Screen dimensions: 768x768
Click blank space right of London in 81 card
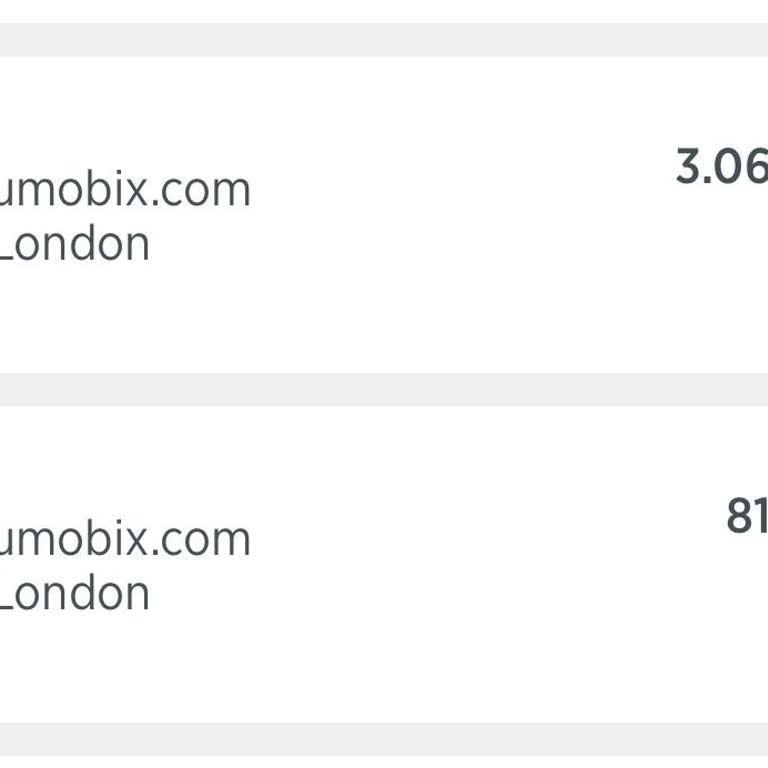click(x=400, y=595)
